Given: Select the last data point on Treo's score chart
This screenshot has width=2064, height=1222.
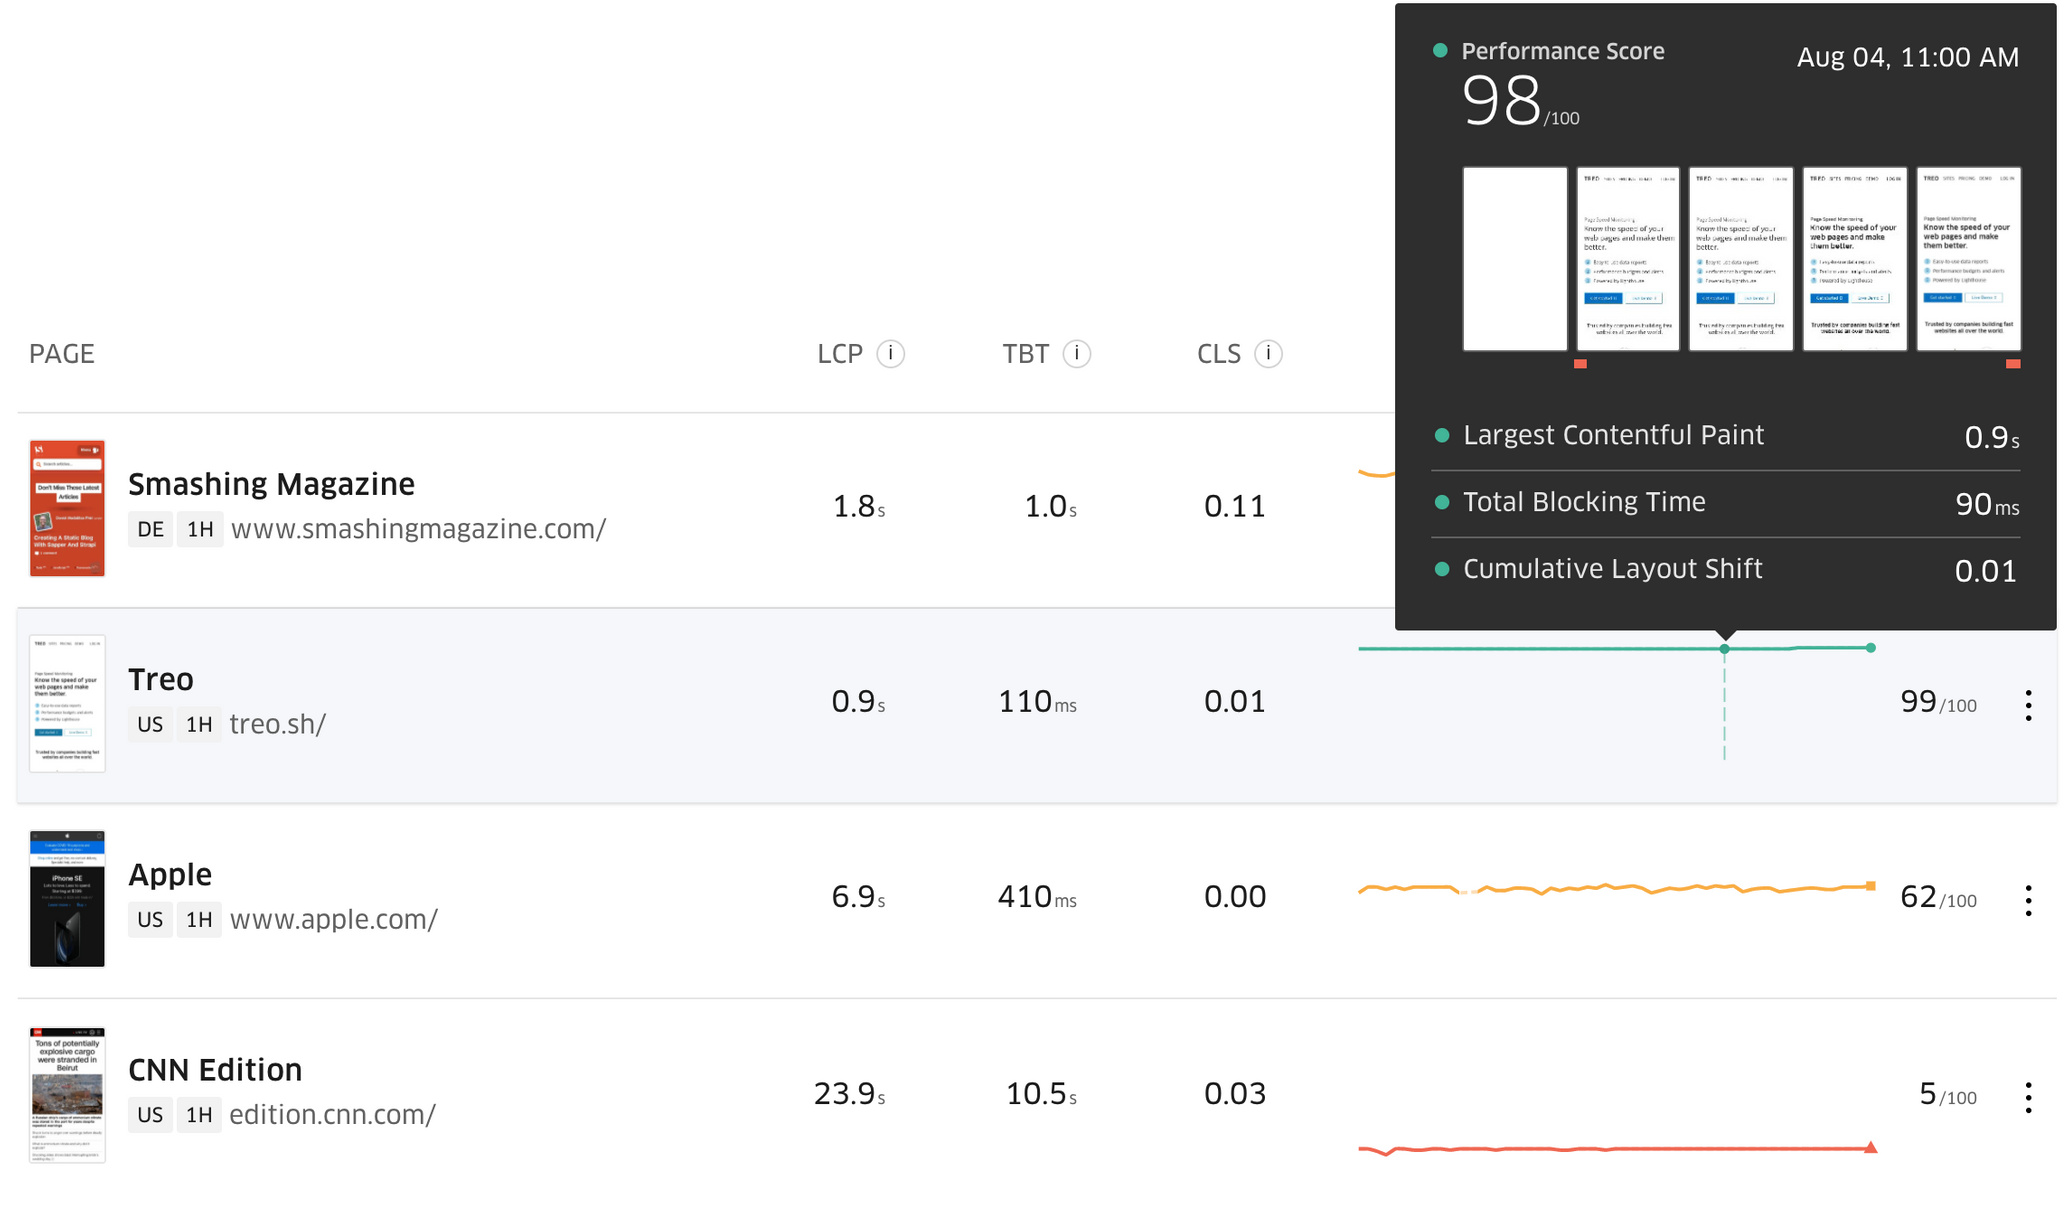Looking at the screenshot, I should 1871,648.
